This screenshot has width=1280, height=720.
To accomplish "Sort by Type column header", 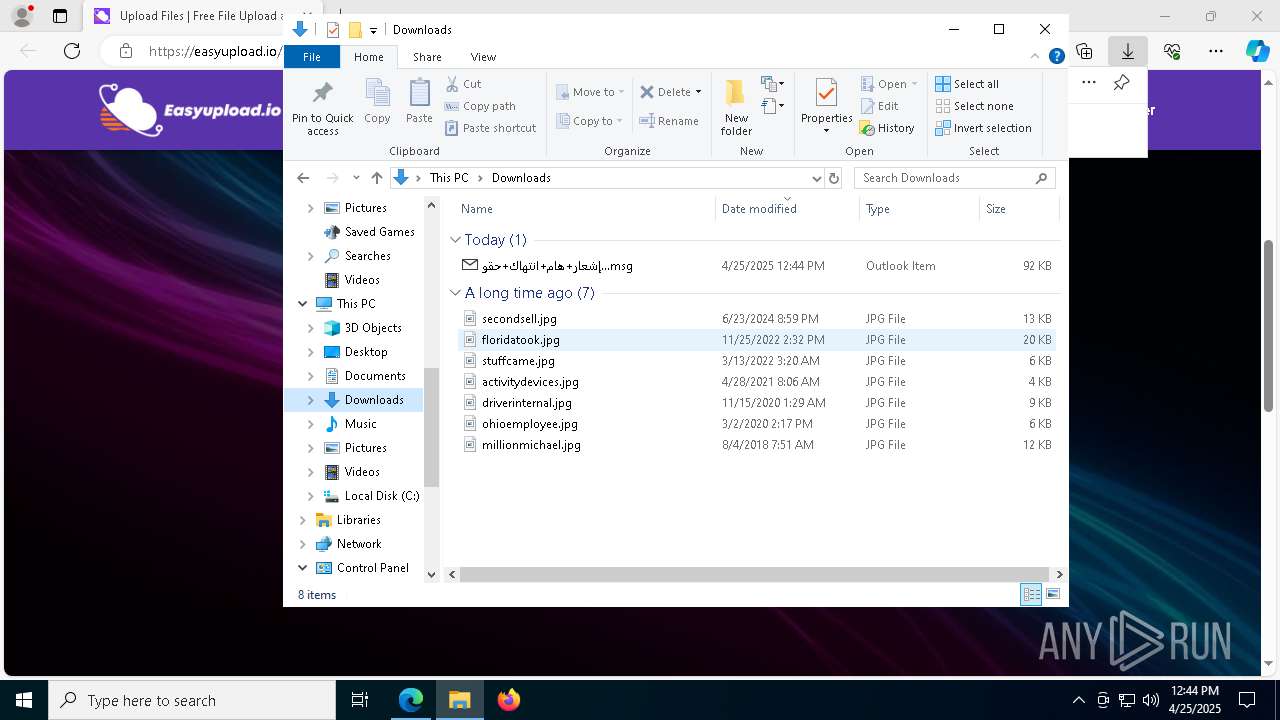I will [919, 209].
